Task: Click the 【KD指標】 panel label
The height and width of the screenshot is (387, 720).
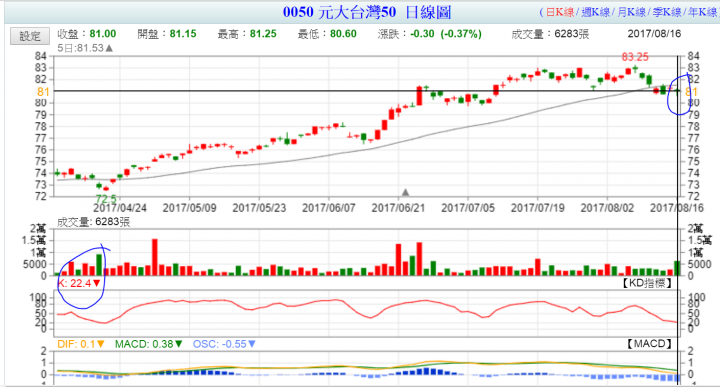Action: pos(647,283)
